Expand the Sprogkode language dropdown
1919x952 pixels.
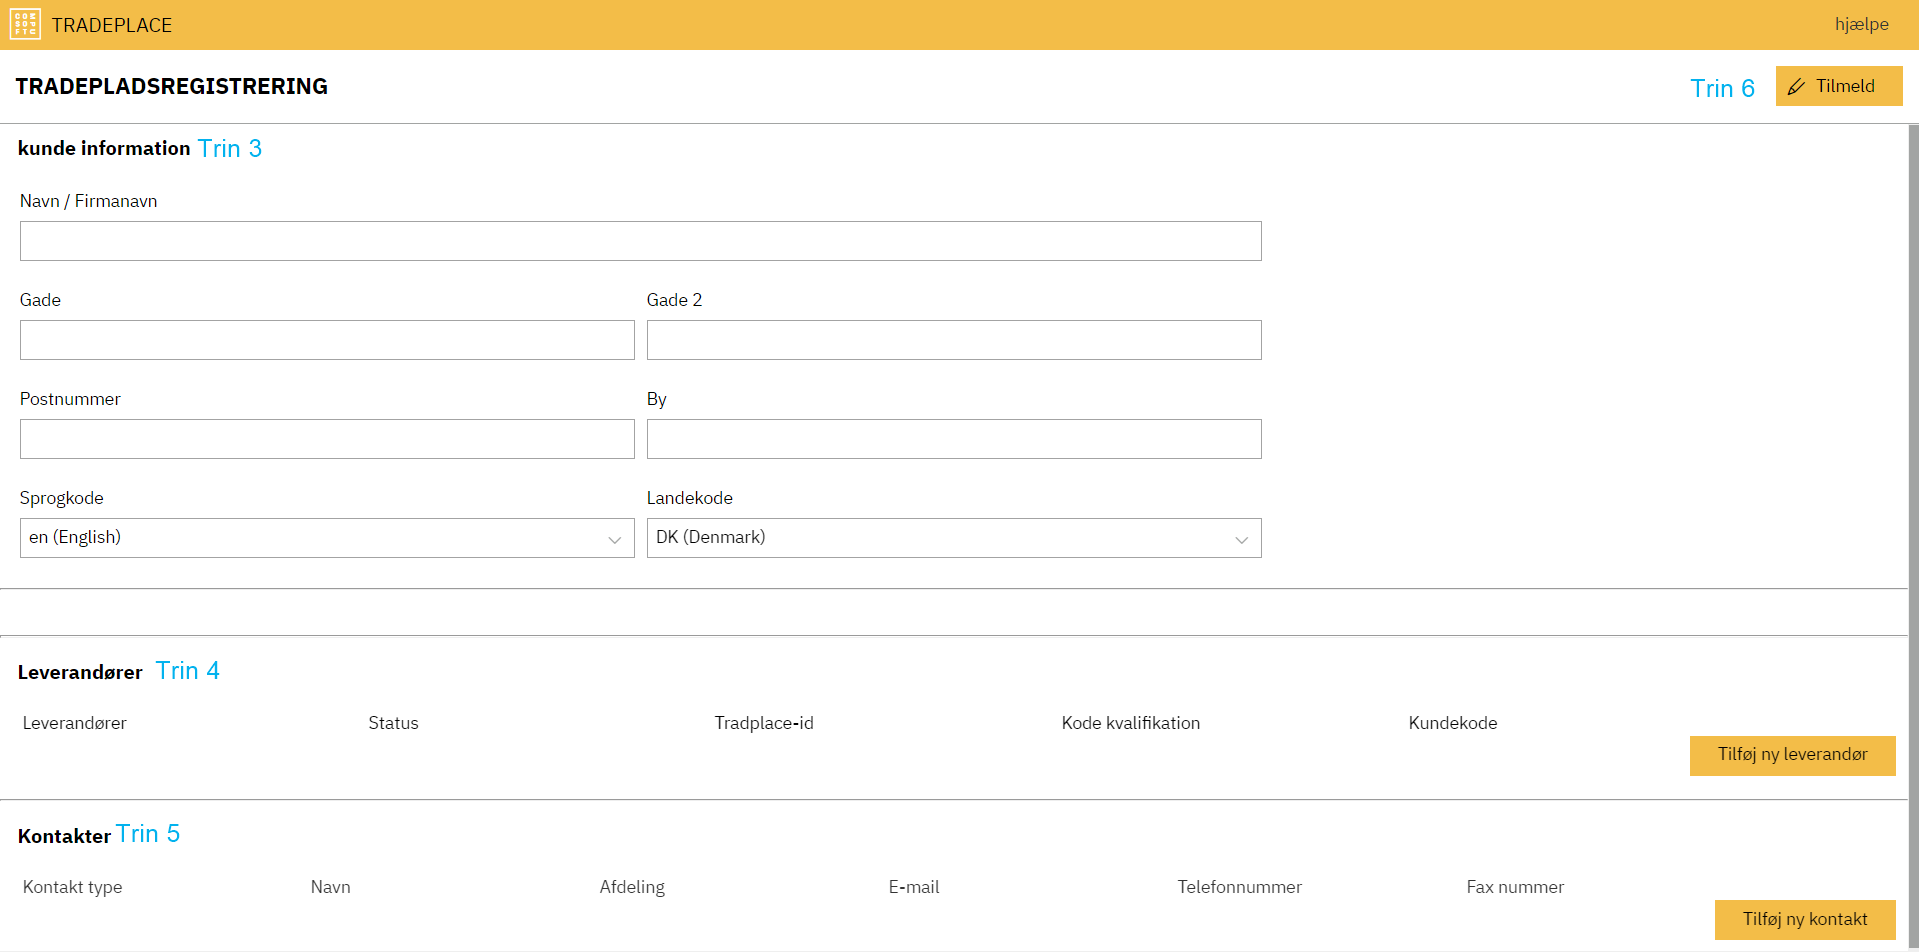(327, 538)
